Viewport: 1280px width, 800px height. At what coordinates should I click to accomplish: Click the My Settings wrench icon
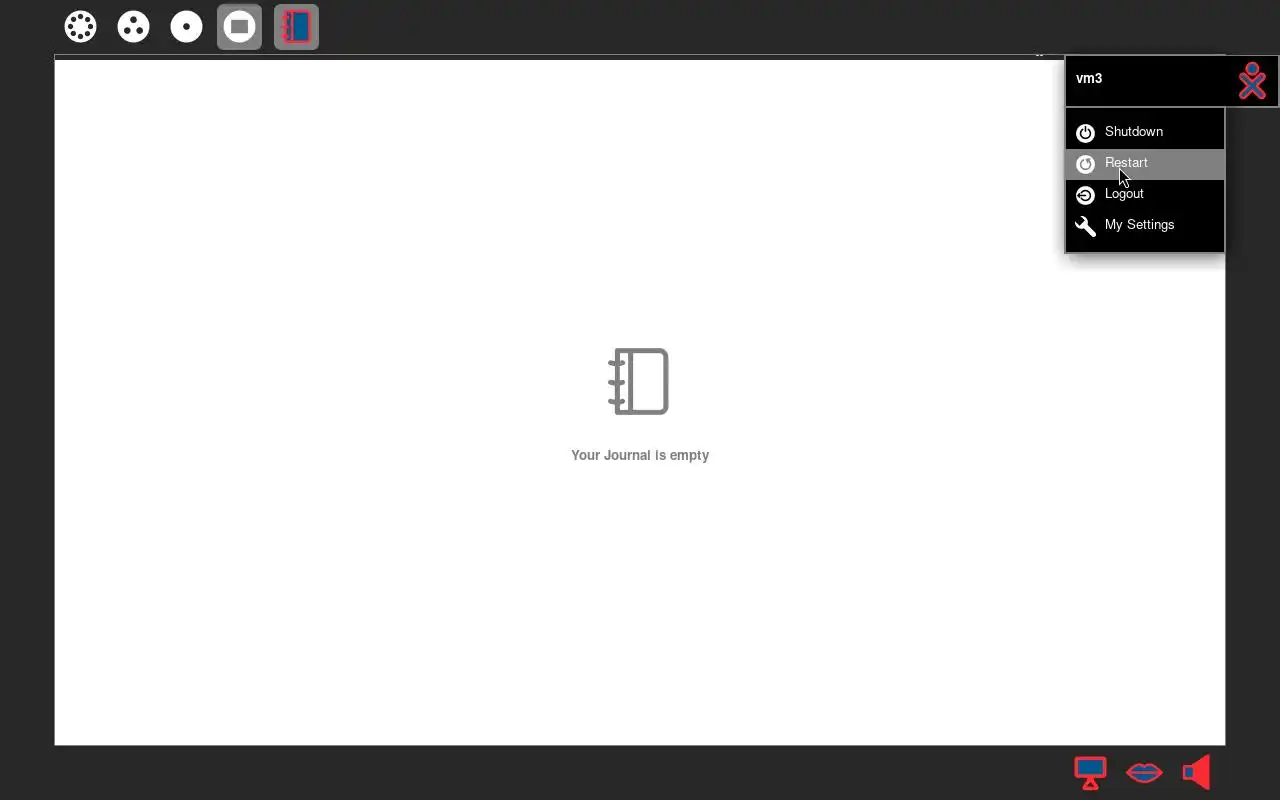point(1085,226)
